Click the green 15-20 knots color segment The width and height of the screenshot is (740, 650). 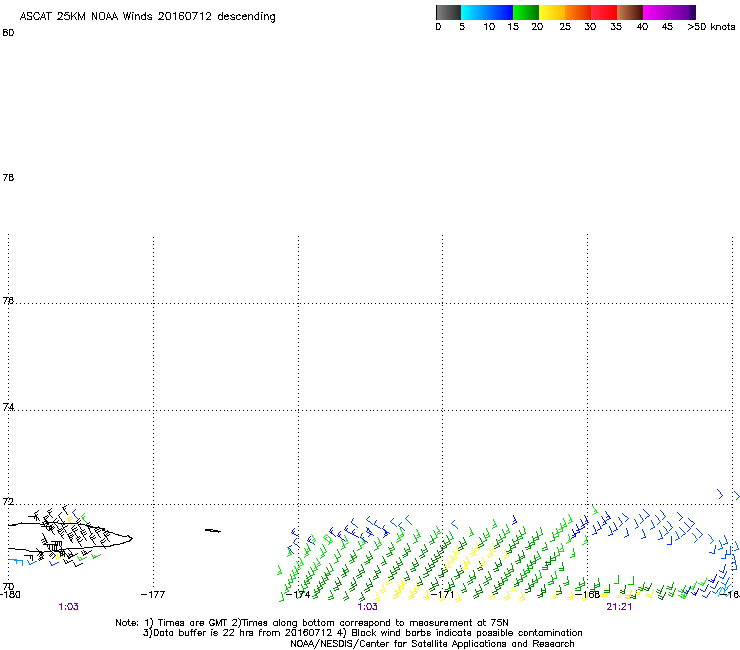(526, 12)
